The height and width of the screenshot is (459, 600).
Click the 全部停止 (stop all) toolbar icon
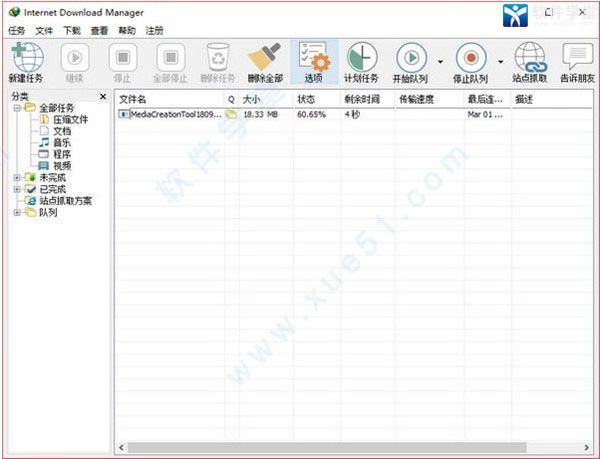(171, 57)
